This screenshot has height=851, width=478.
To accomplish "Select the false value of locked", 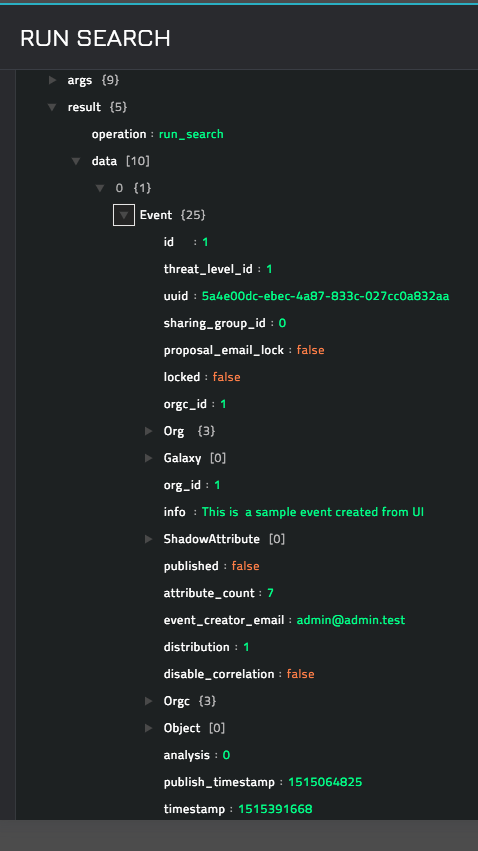I will click(226, 377).
